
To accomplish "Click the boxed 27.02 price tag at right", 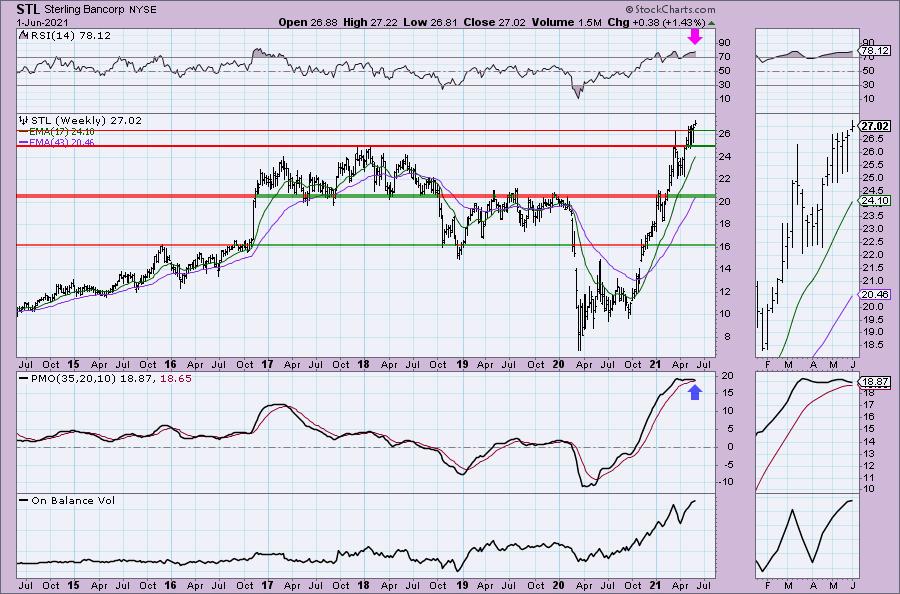I will (x=875, y=126).
